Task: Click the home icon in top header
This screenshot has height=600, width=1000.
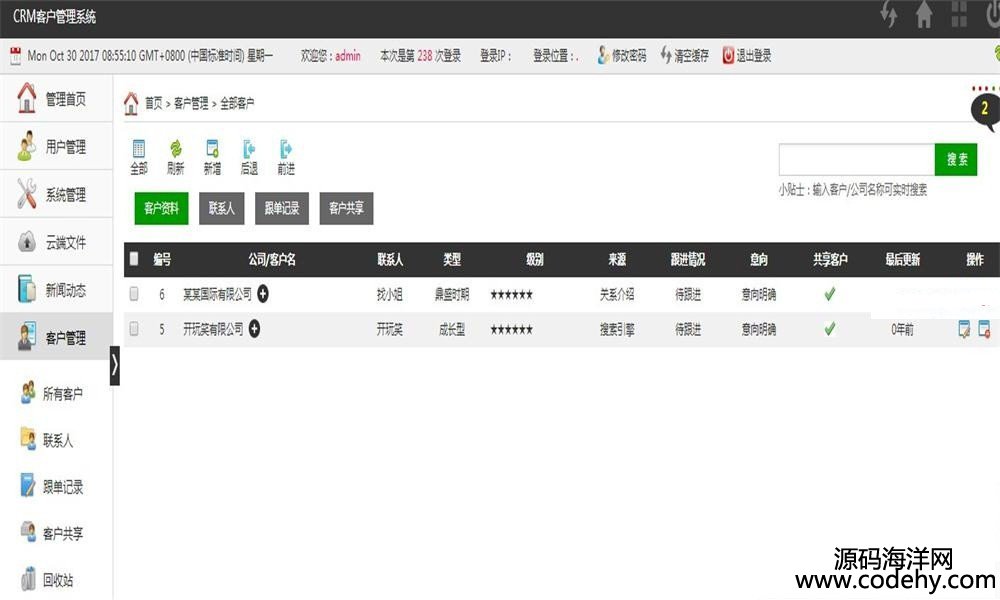Action: (924, 15)
